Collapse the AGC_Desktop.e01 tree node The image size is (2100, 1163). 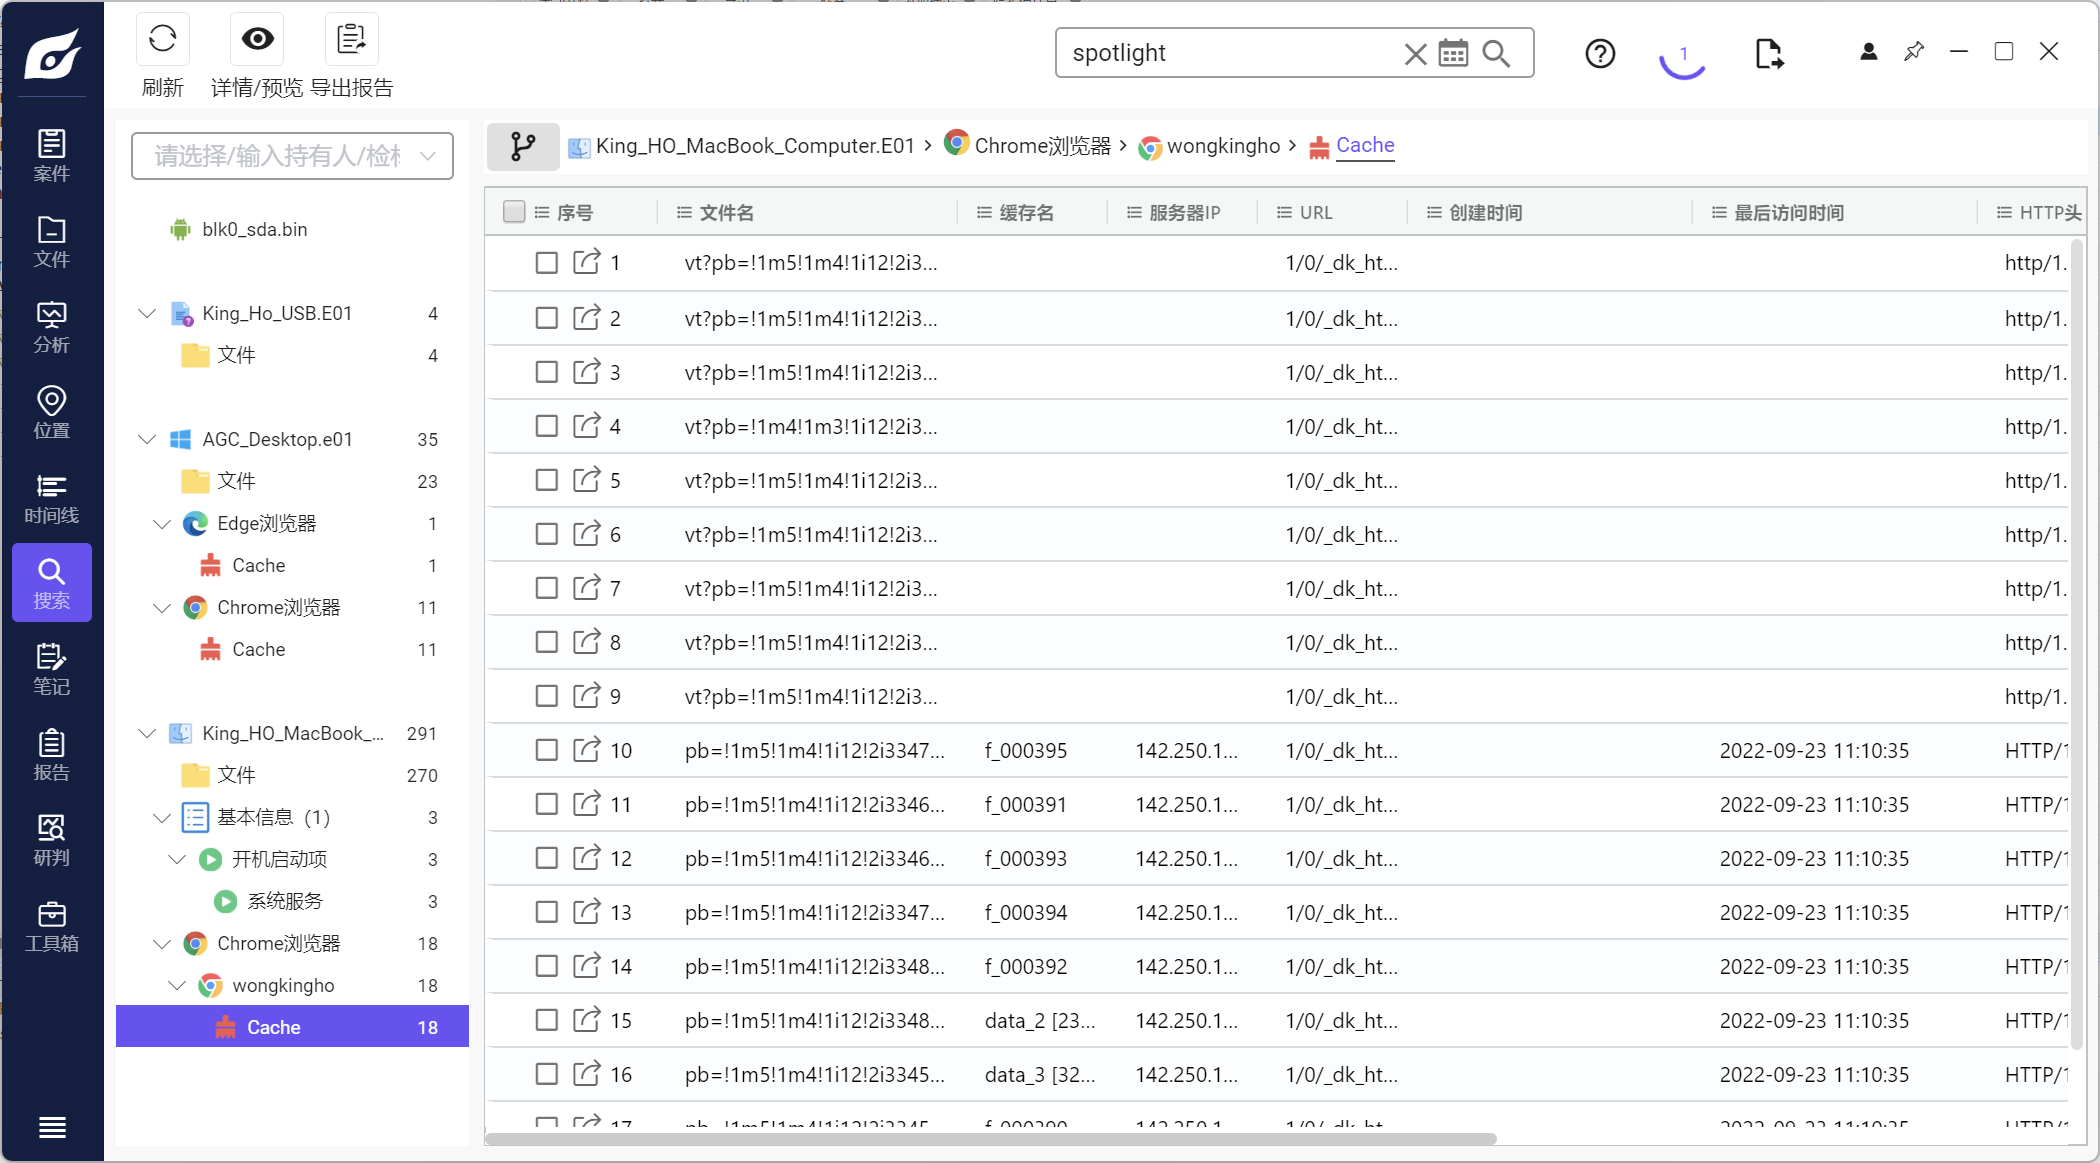coord(147,439)
